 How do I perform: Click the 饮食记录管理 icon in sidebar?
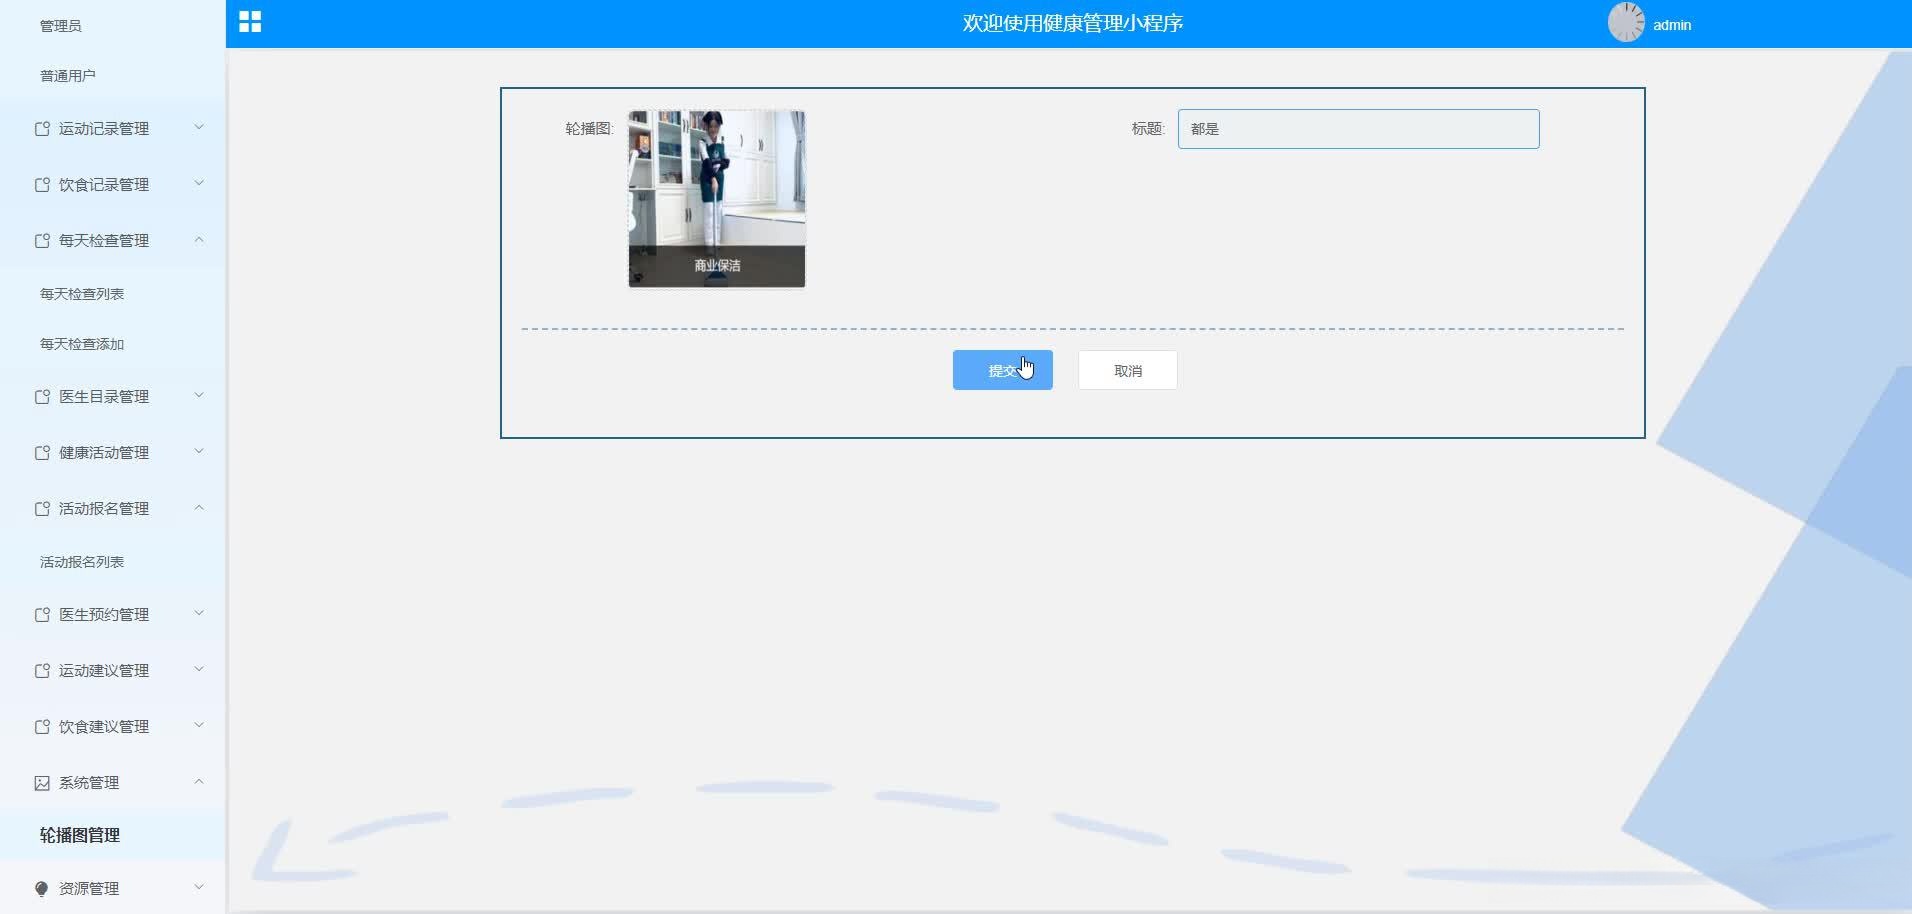coord(42,184)
